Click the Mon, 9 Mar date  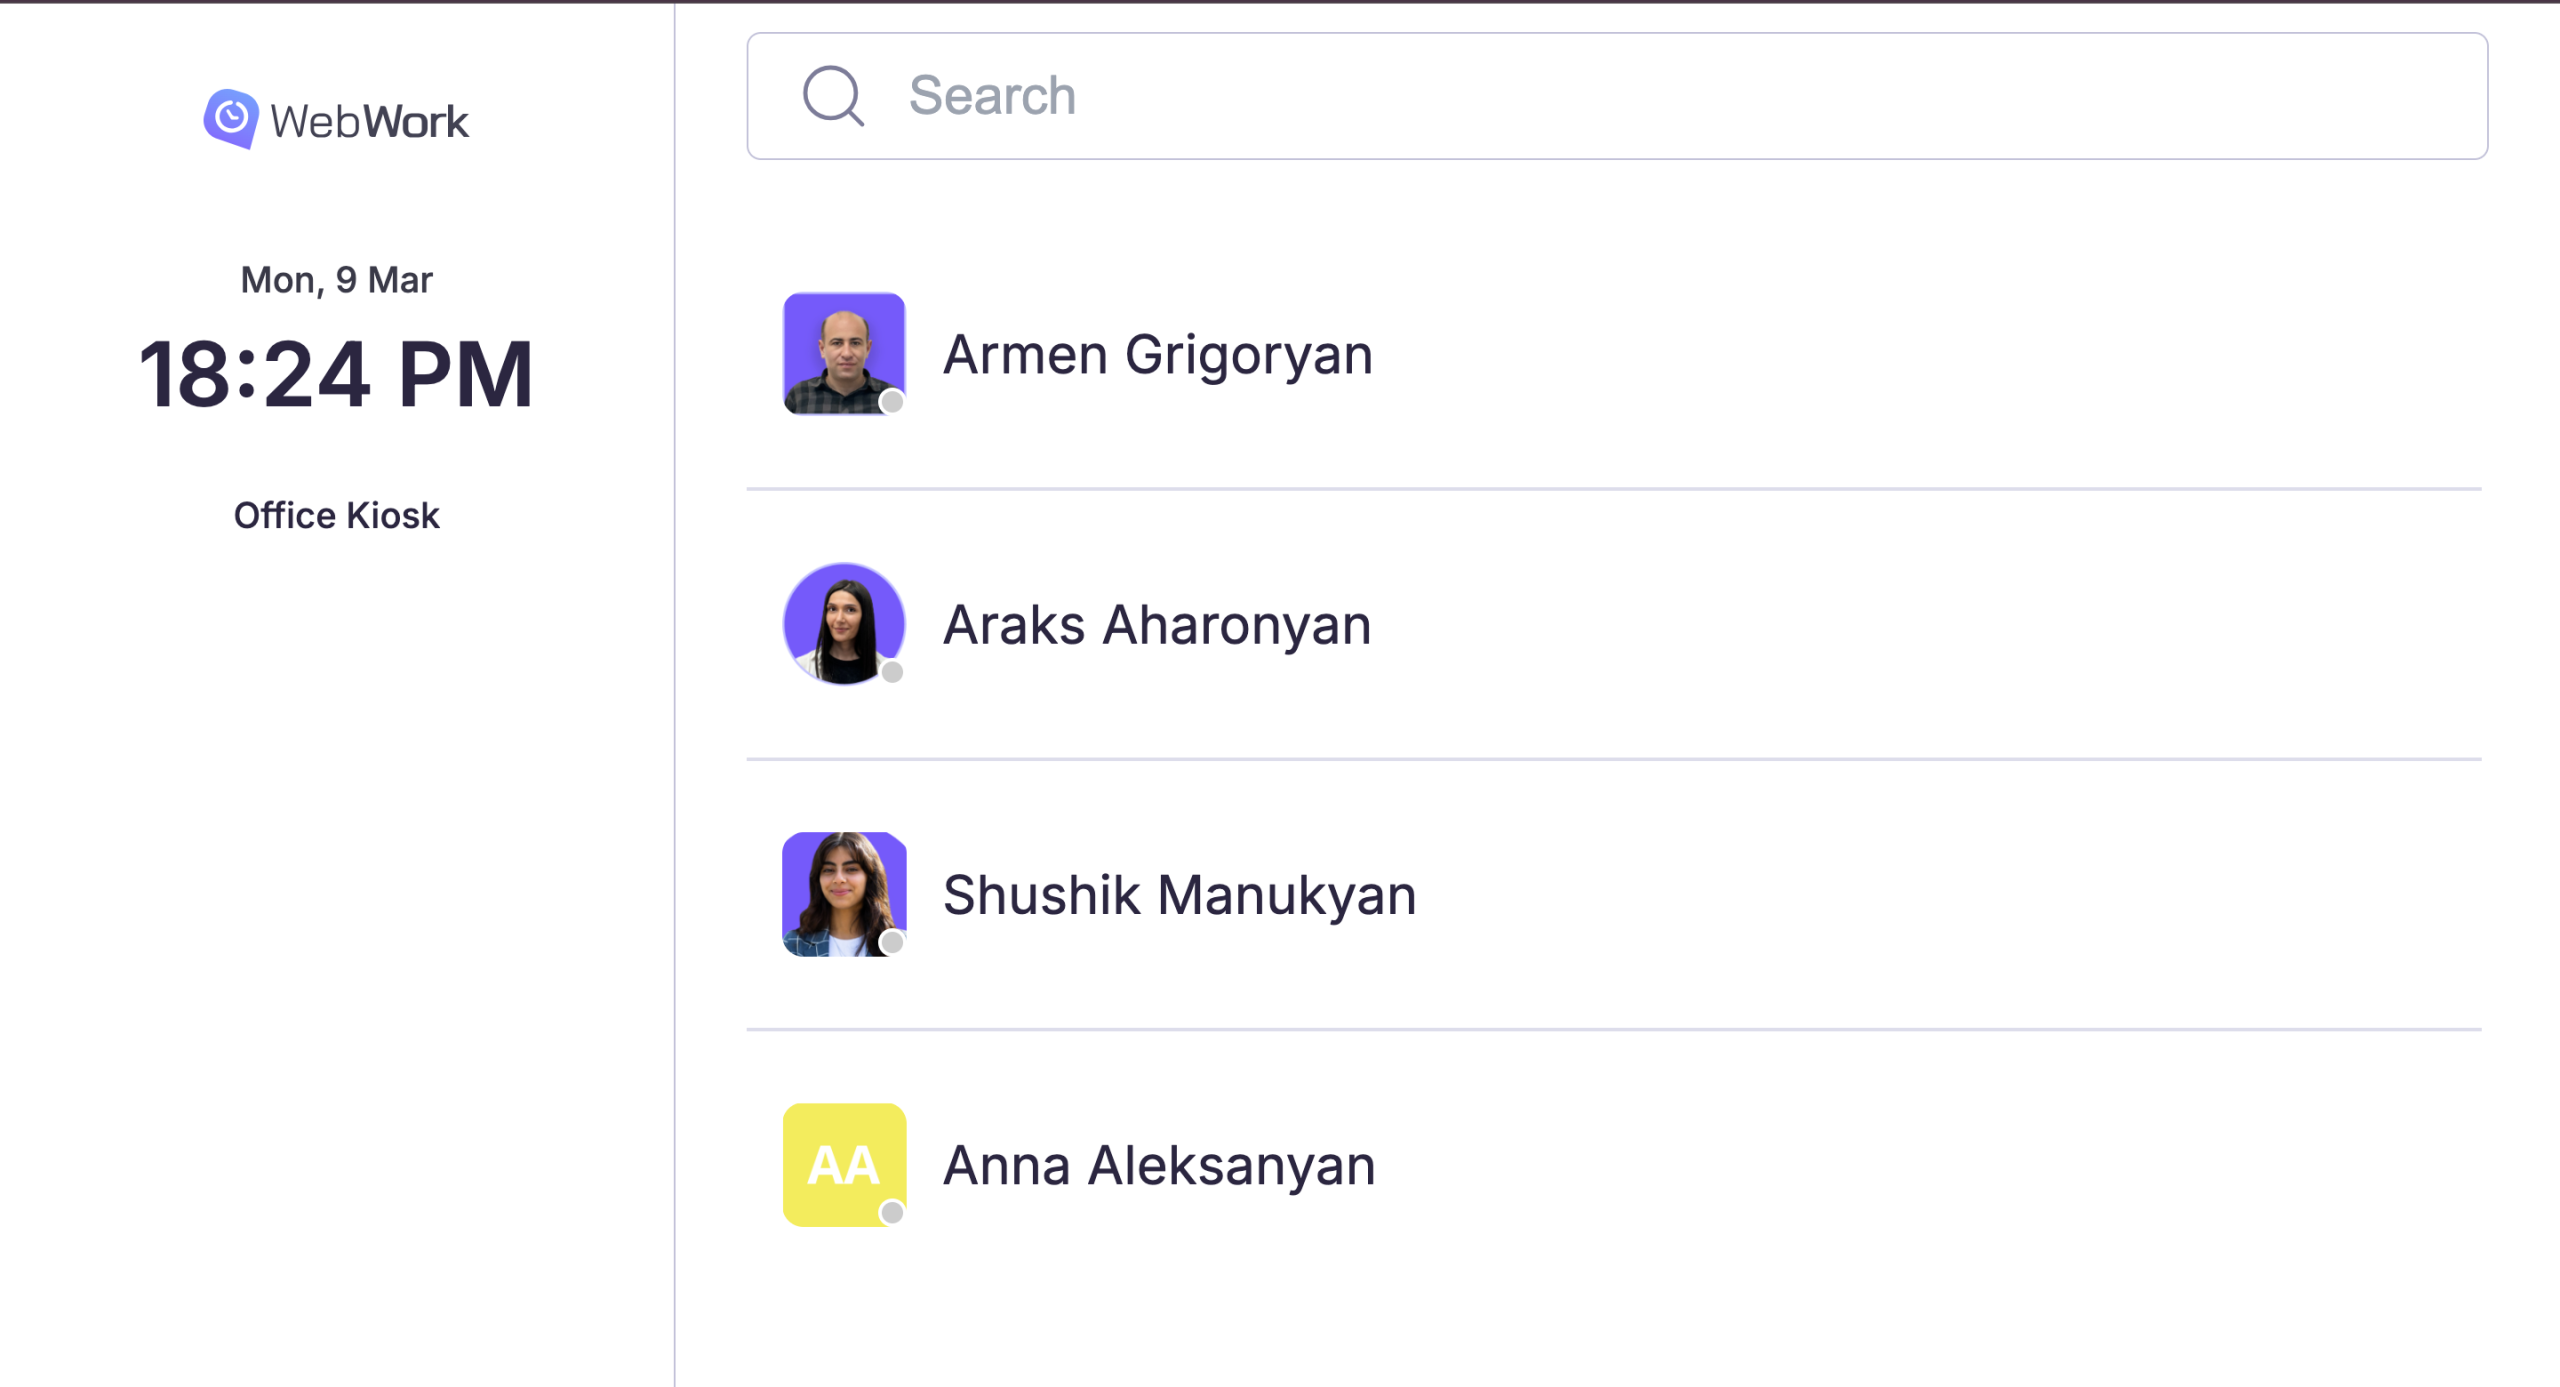tap(336, 280)
